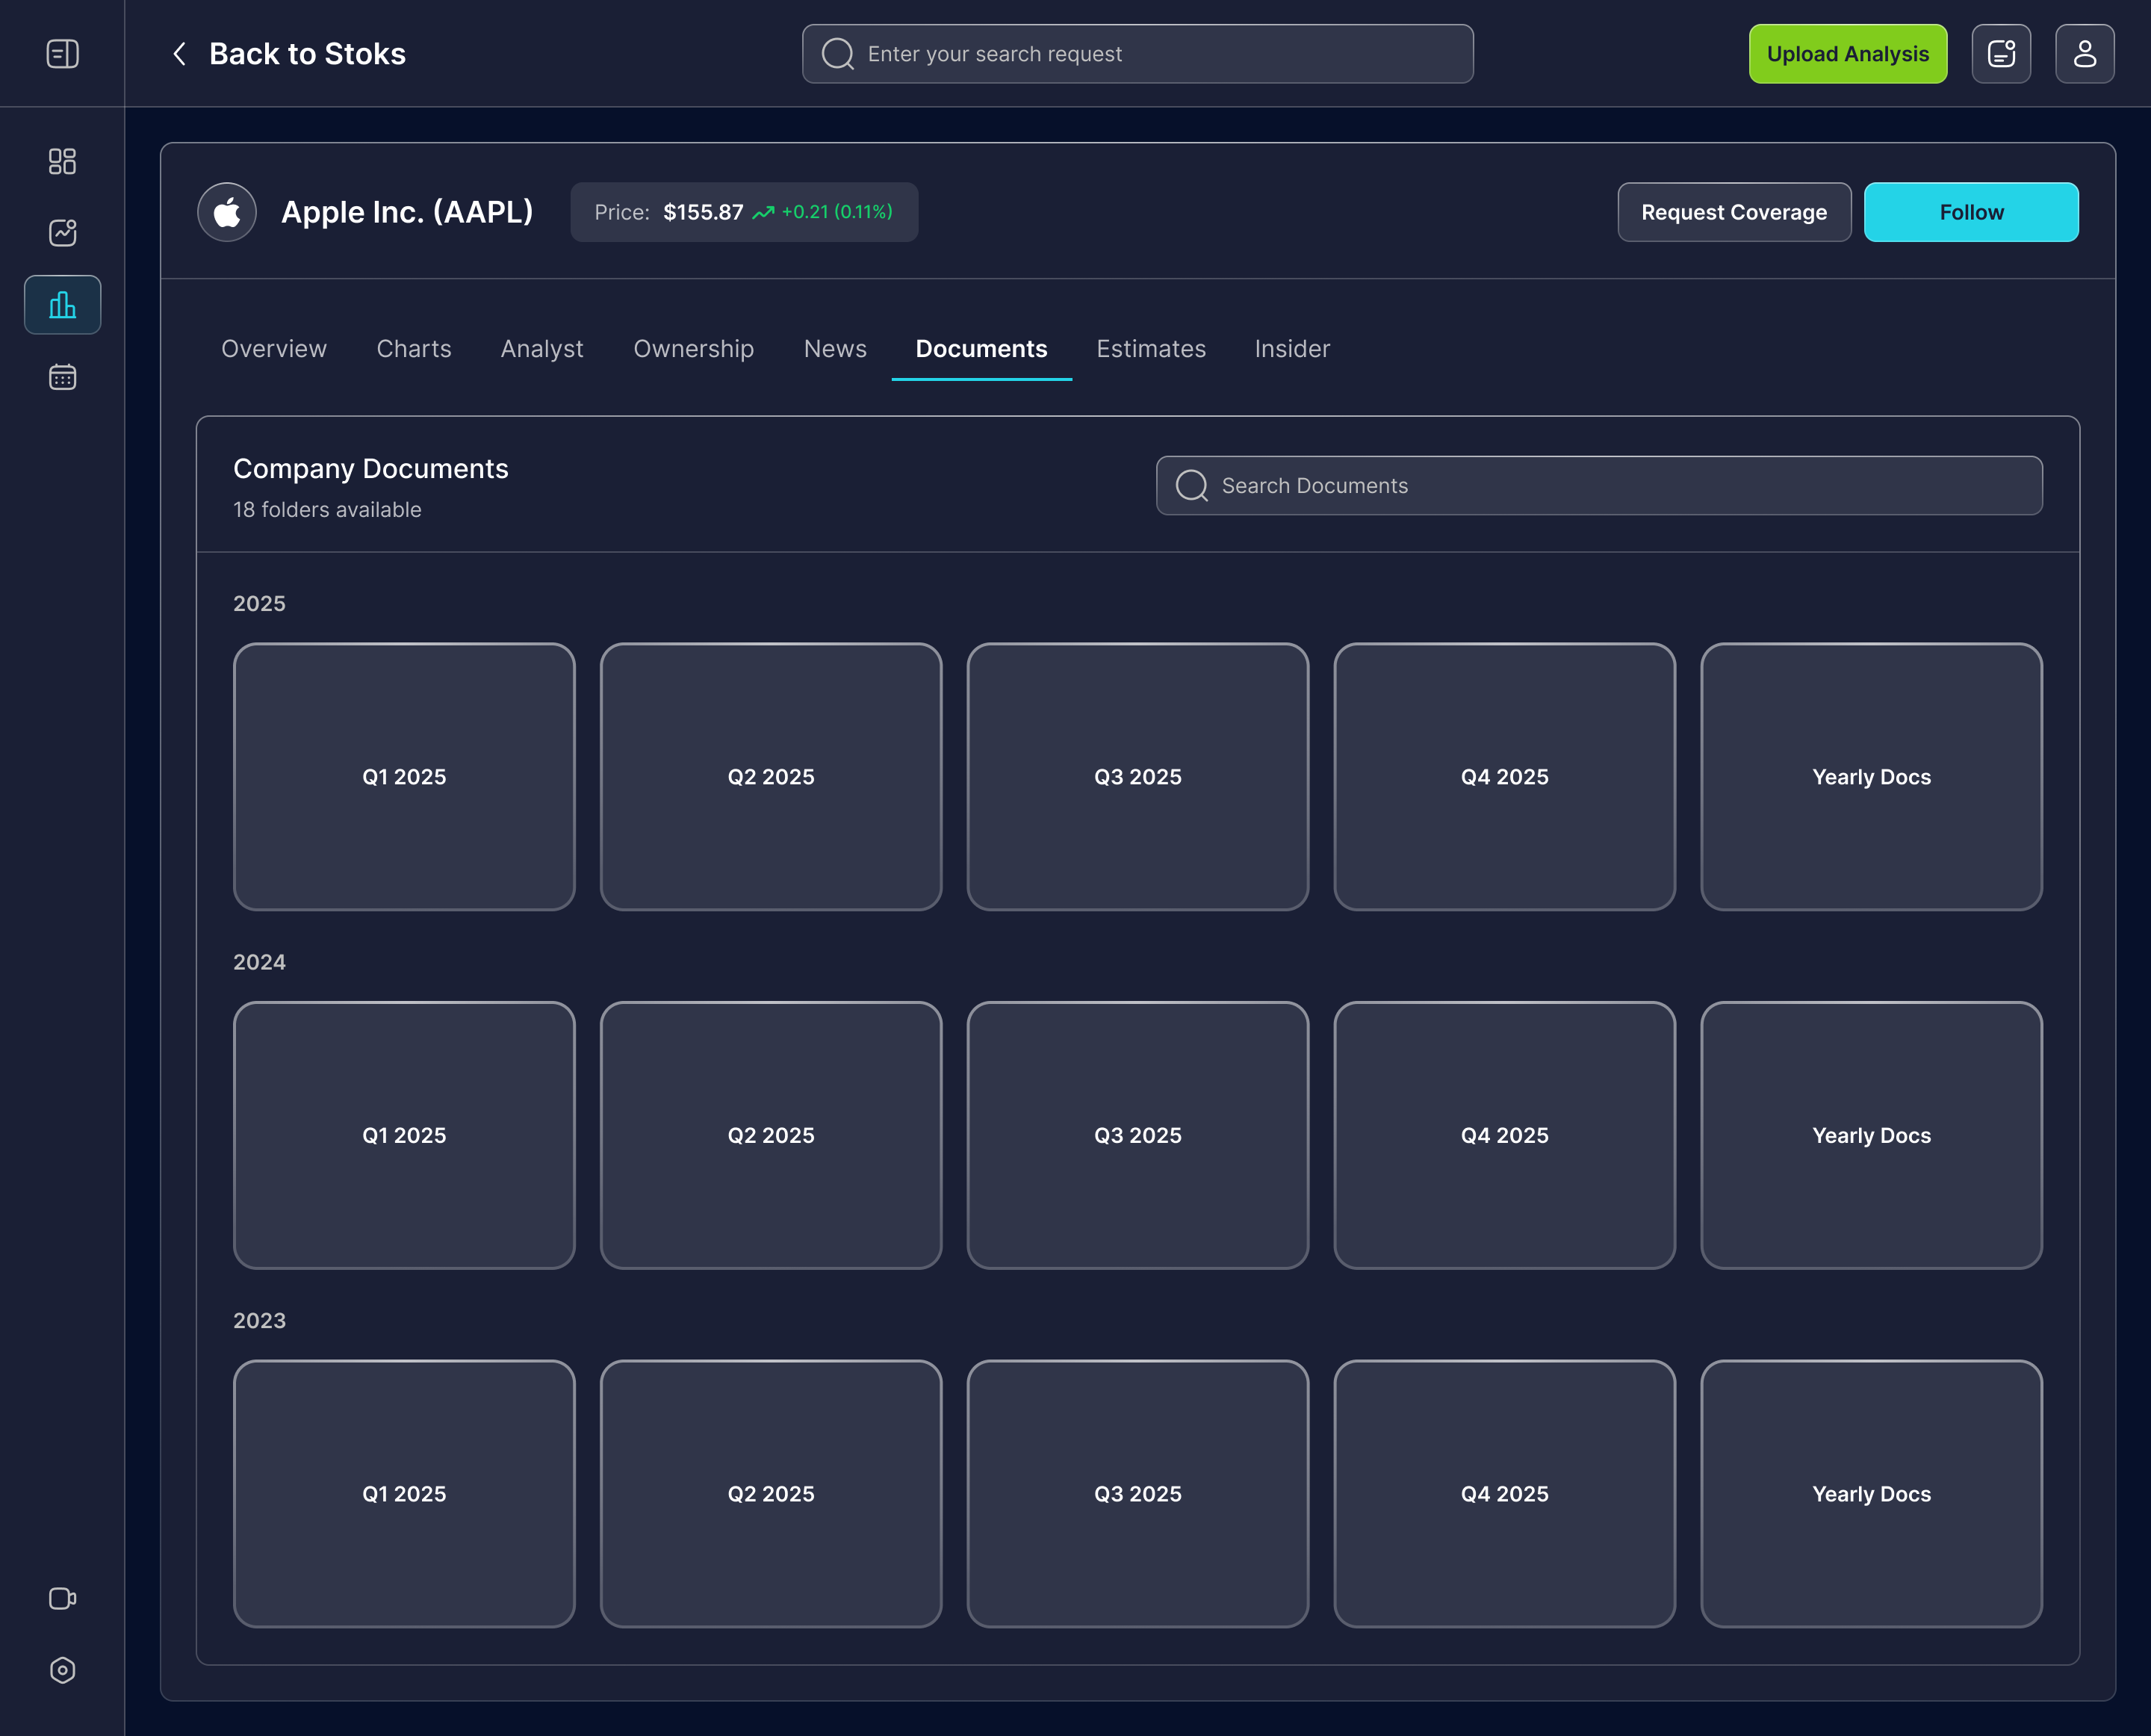Focus the Search Documents field

click(x=1600, y=486)
